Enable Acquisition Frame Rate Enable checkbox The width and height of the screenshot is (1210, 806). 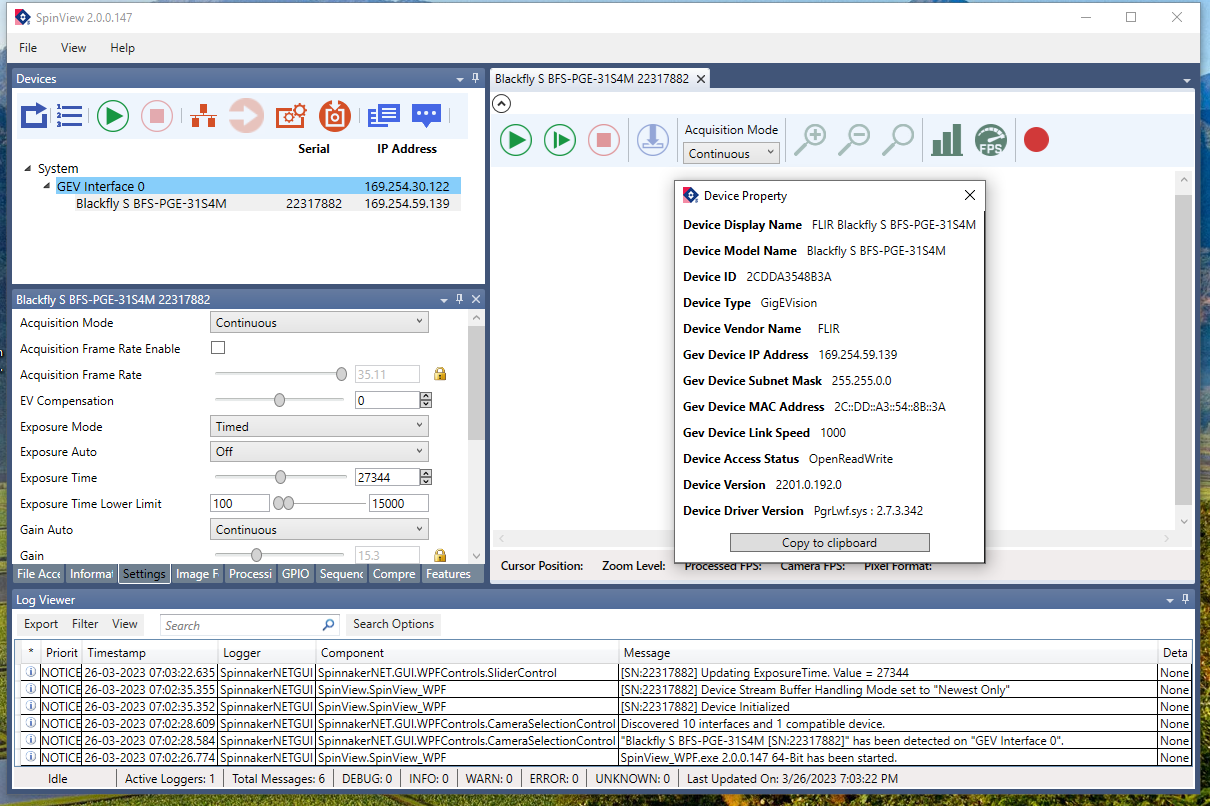pos(218,348)
